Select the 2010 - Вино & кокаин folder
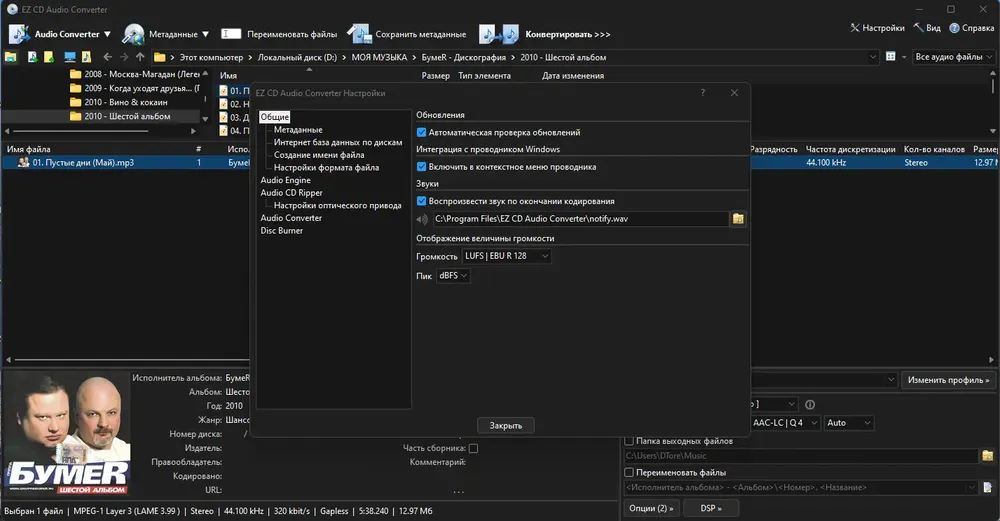Viewport: 1000px width, 521px height. tap(126, 102)
